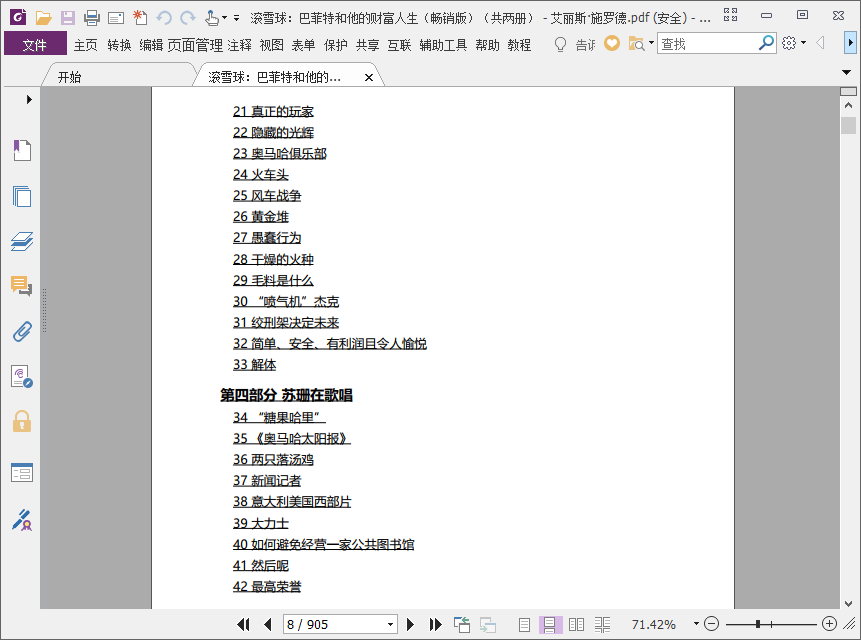Open the zoom percentage dropdown
The width and height of the screenshot is (861, 640).
click(696, 624)
